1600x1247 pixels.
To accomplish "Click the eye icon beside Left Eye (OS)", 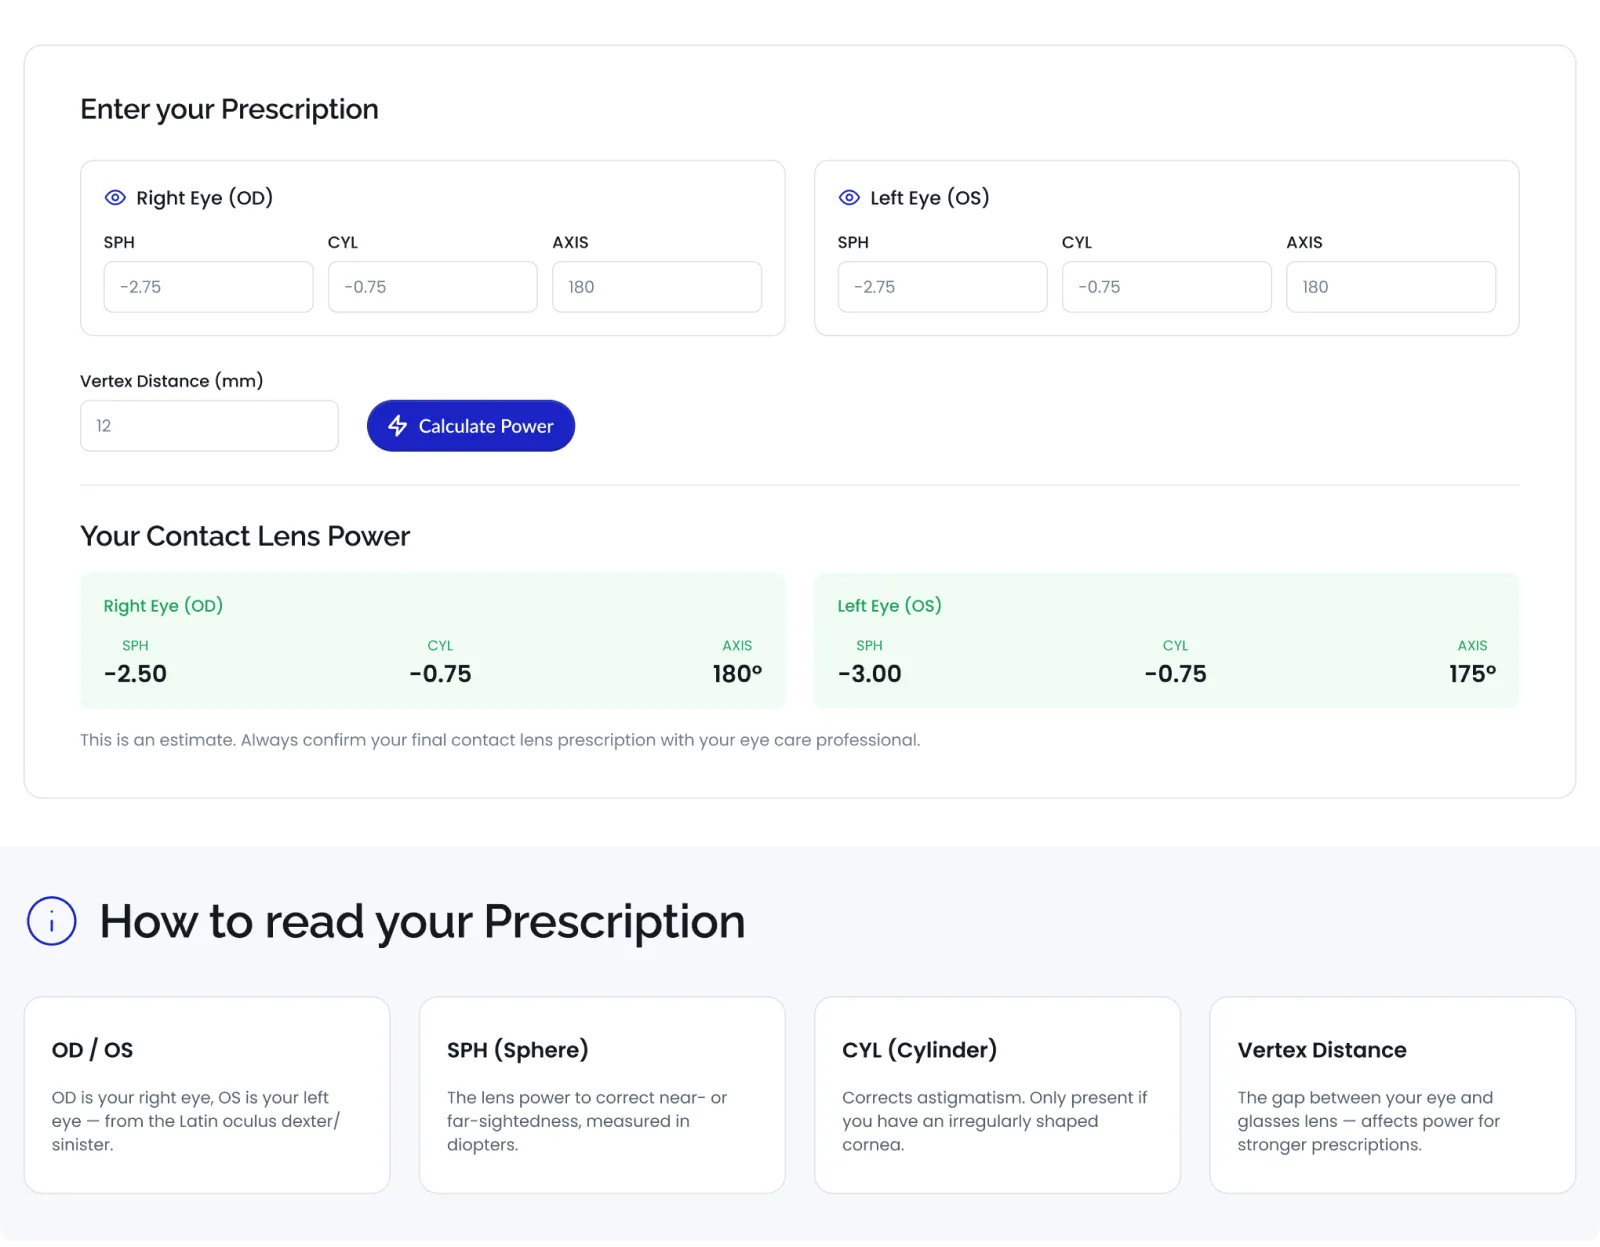I will 849,198.
